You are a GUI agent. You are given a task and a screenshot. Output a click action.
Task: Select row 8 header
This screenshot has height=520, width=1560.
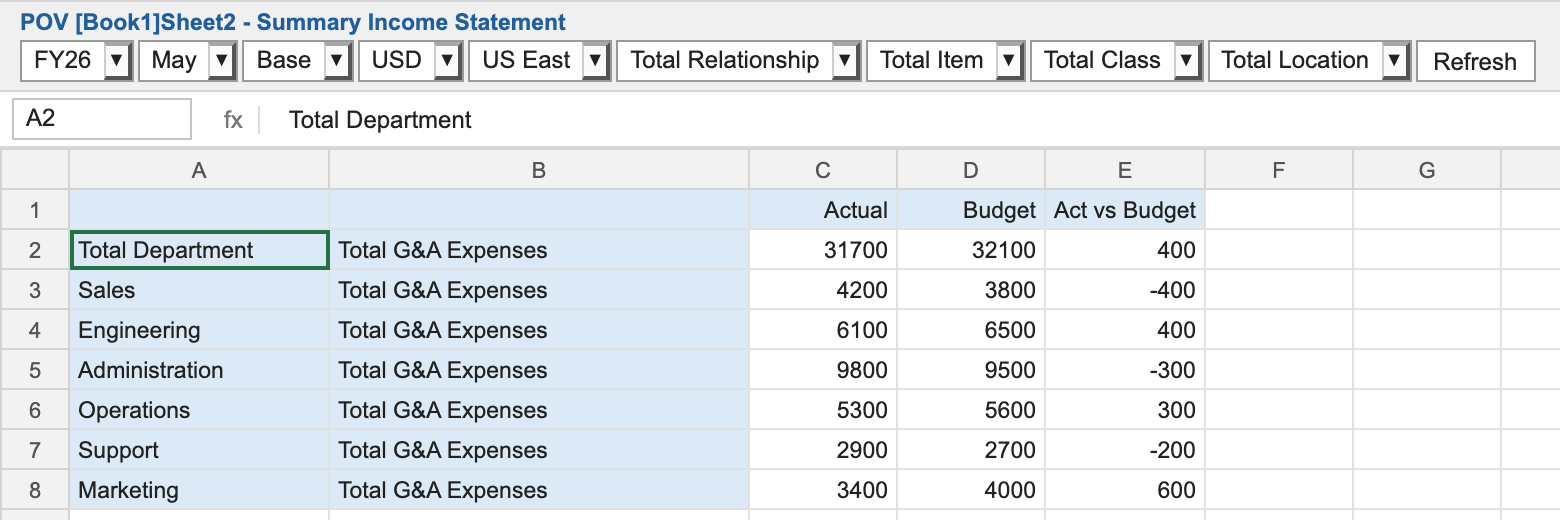(35, 490)
